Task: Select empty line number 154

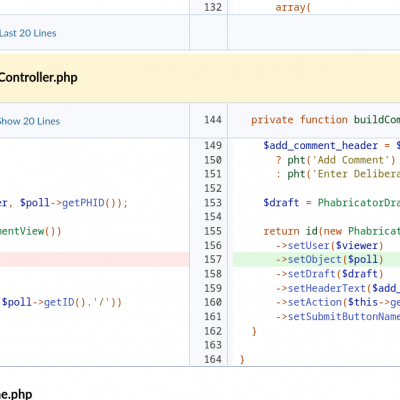Action: click(213, 217)
